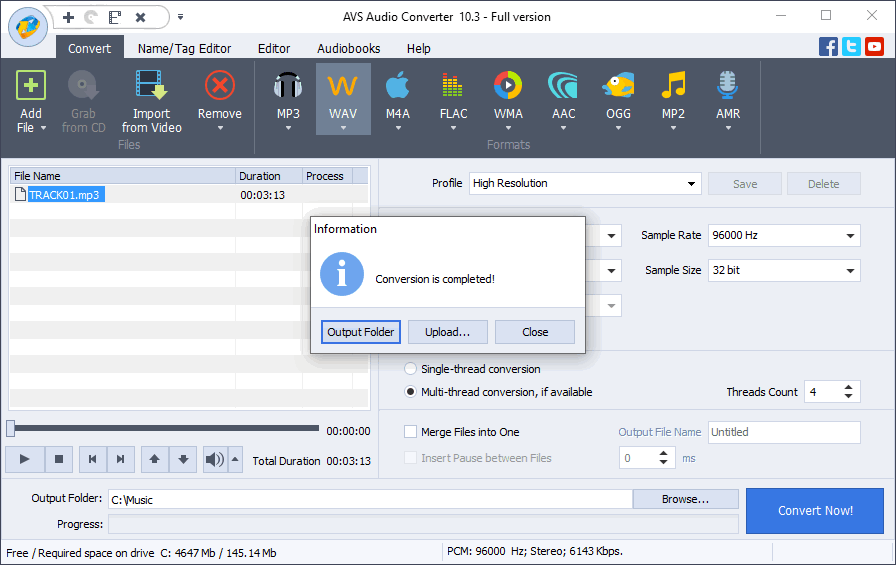
Task: Stop playback
Action: point(59,459)
